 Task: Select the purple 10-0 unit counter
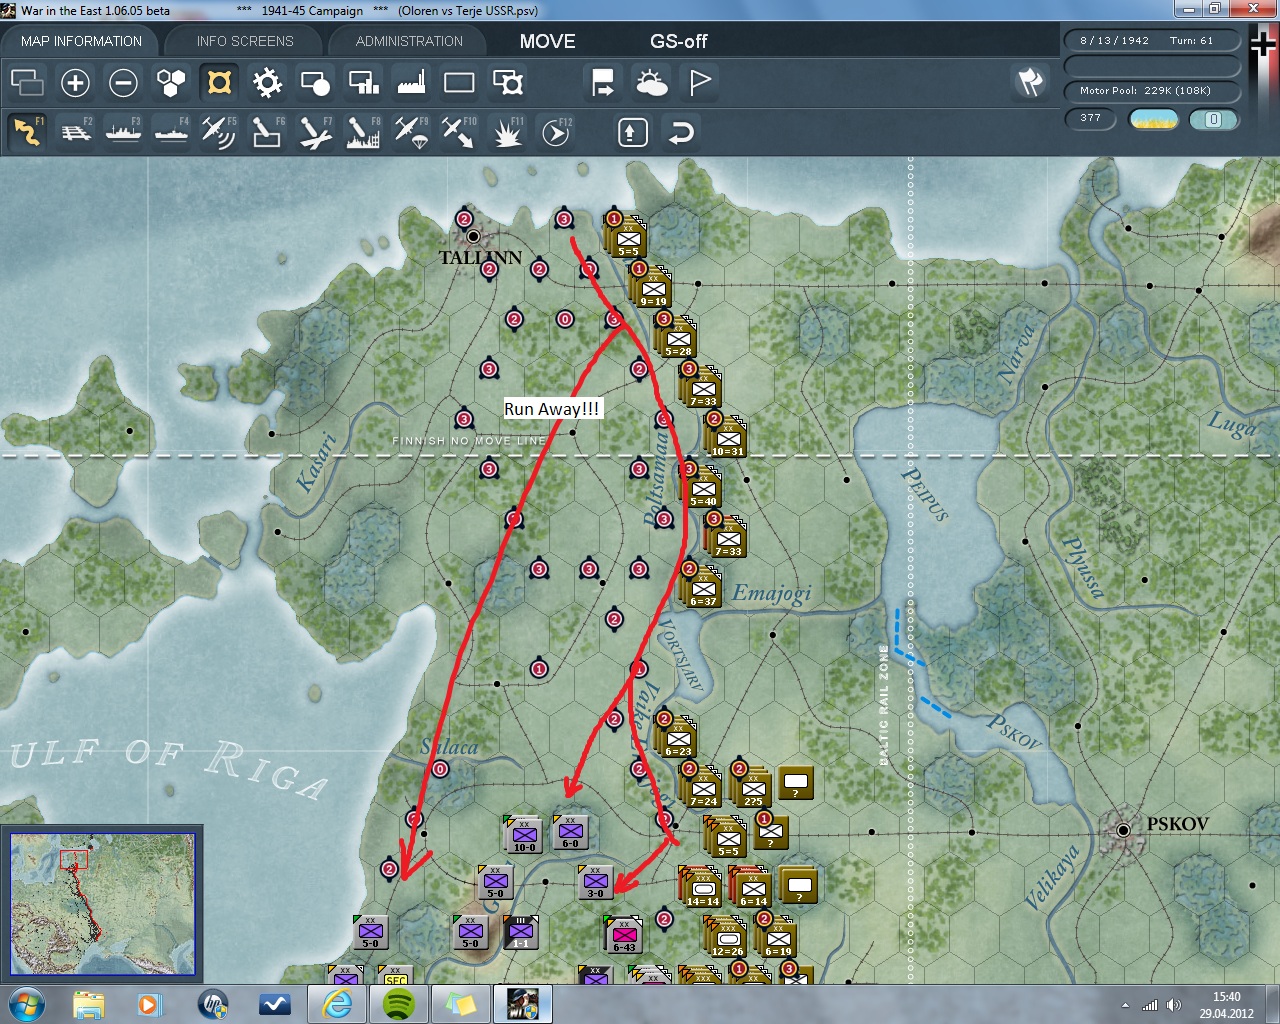point(524,834)
